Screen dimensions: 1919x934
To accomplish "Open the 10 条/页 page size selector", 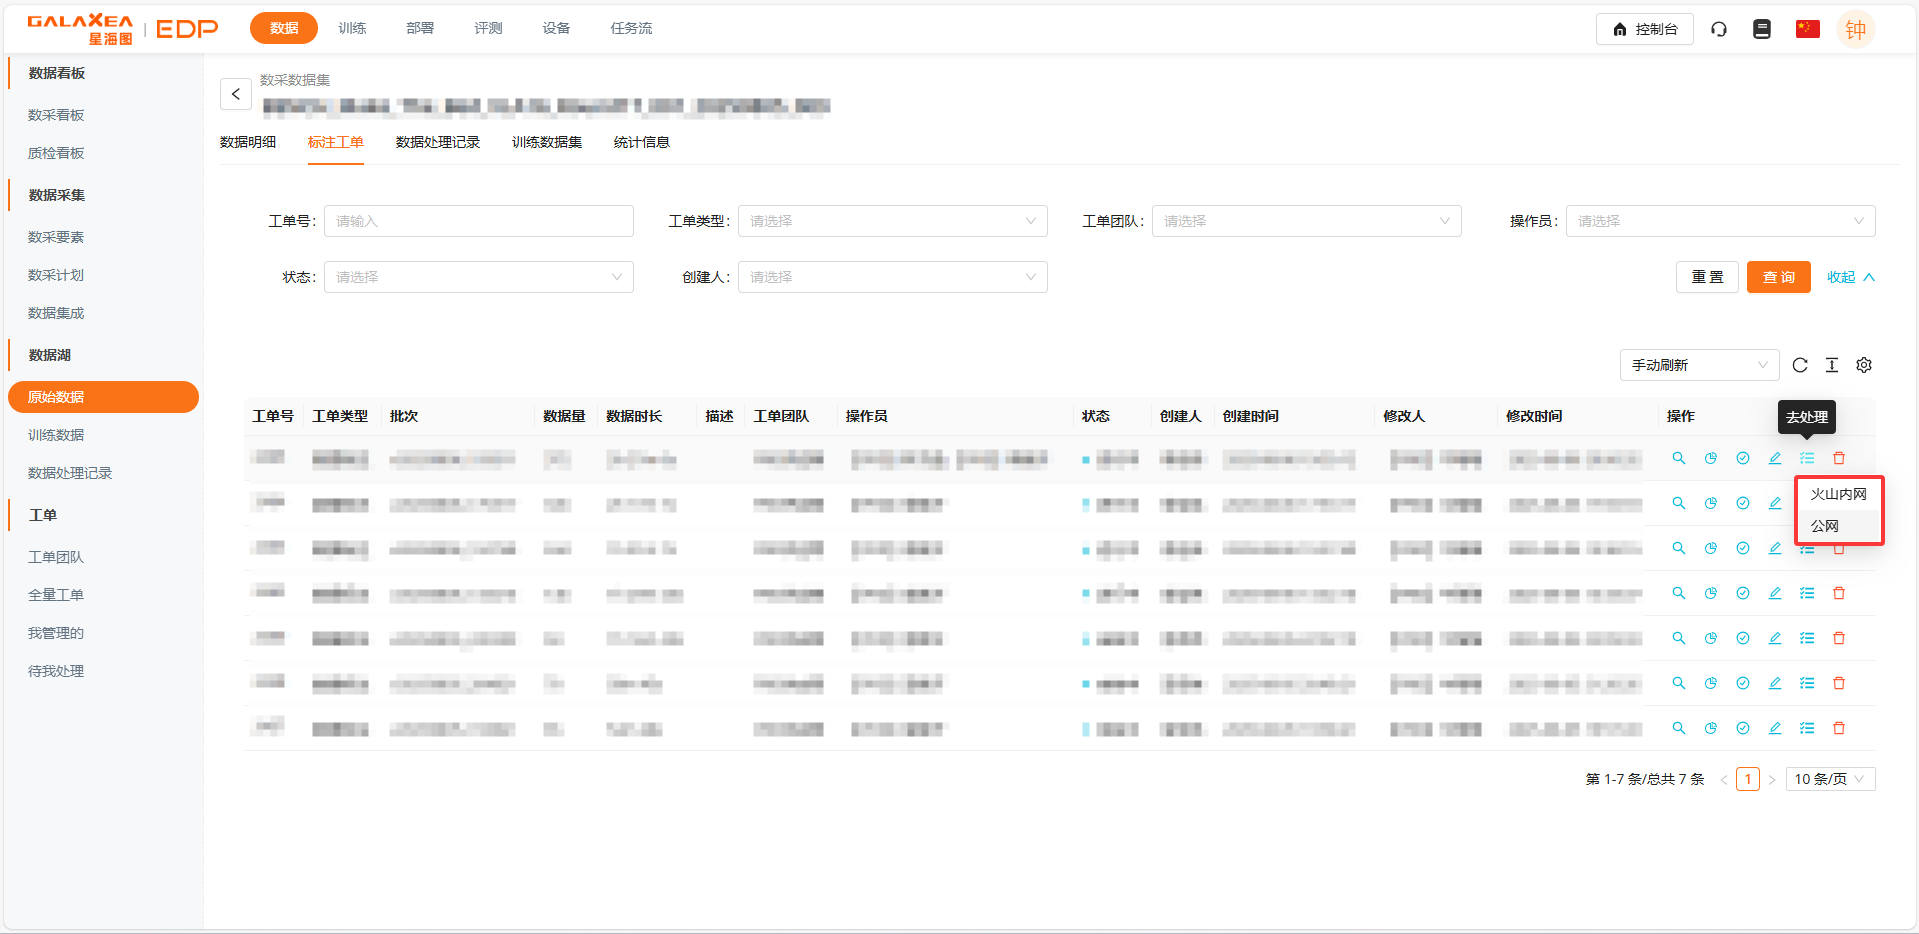I will click(1829, 779).
